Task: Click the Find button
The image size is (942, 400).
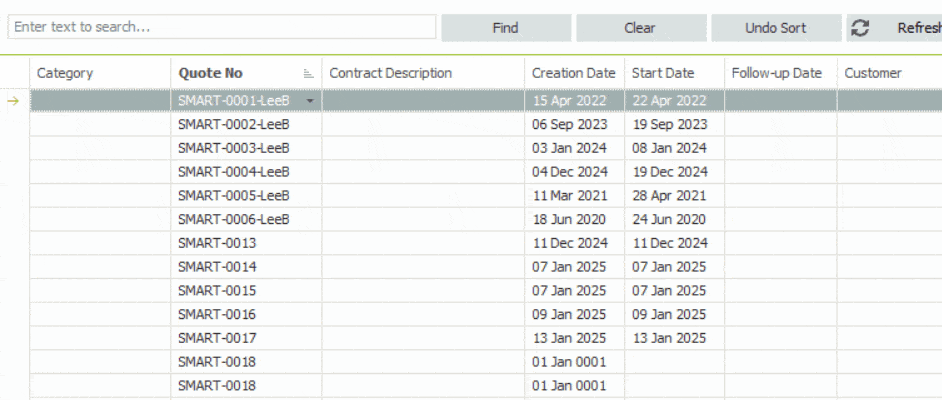Action: coord(505,28)
